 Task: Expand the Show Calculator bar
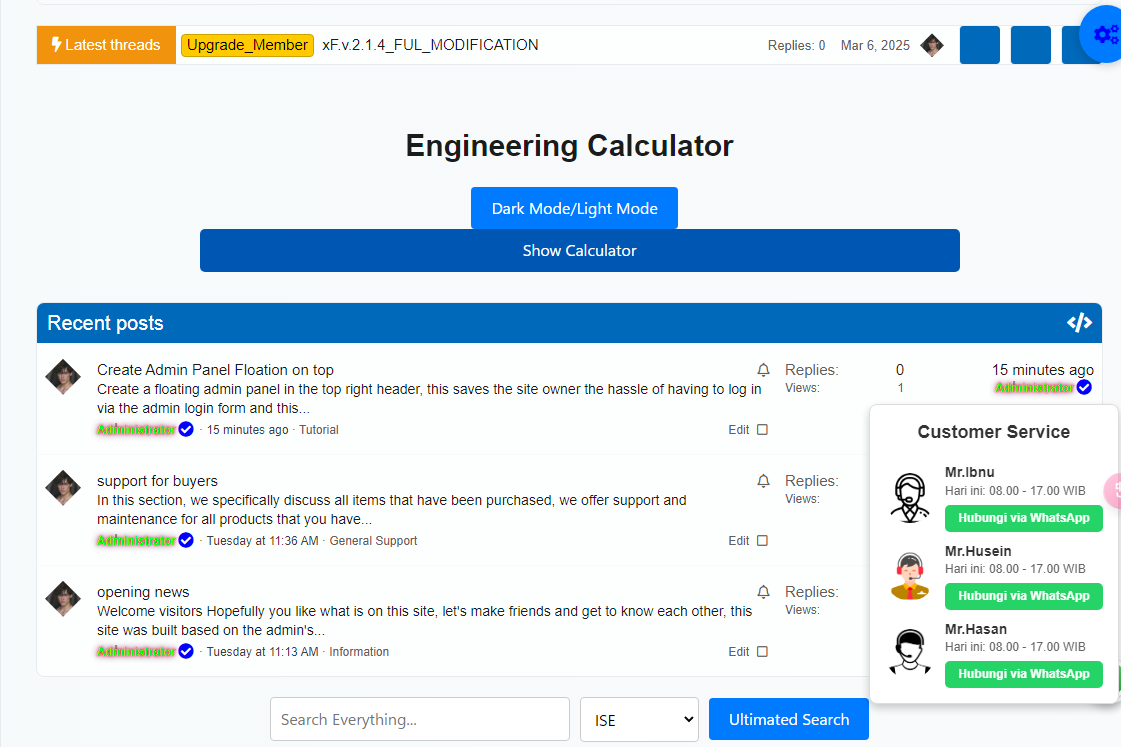coord(579,250)
